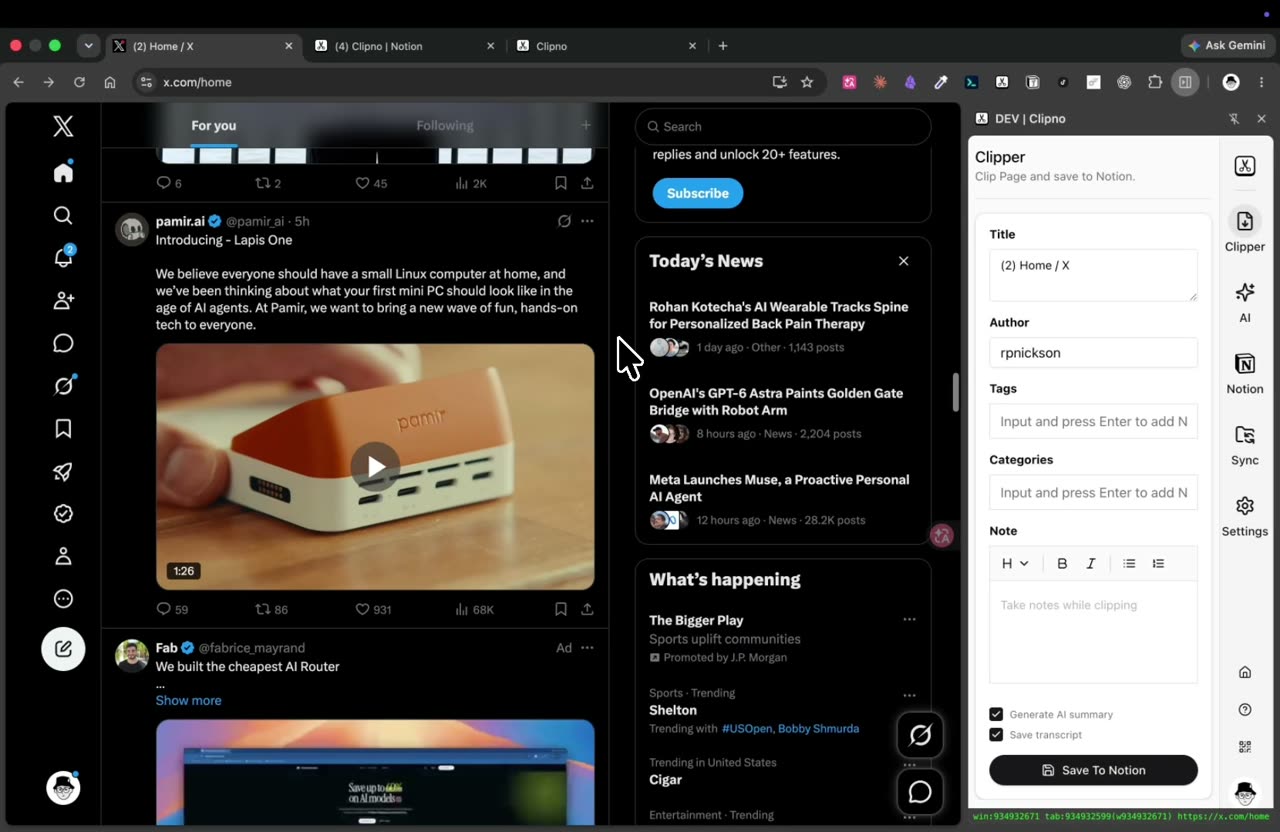This screenshot has width=1280, height=832.
Task: Open the Grok icon in X left sidebar
Action: (63, 386)
